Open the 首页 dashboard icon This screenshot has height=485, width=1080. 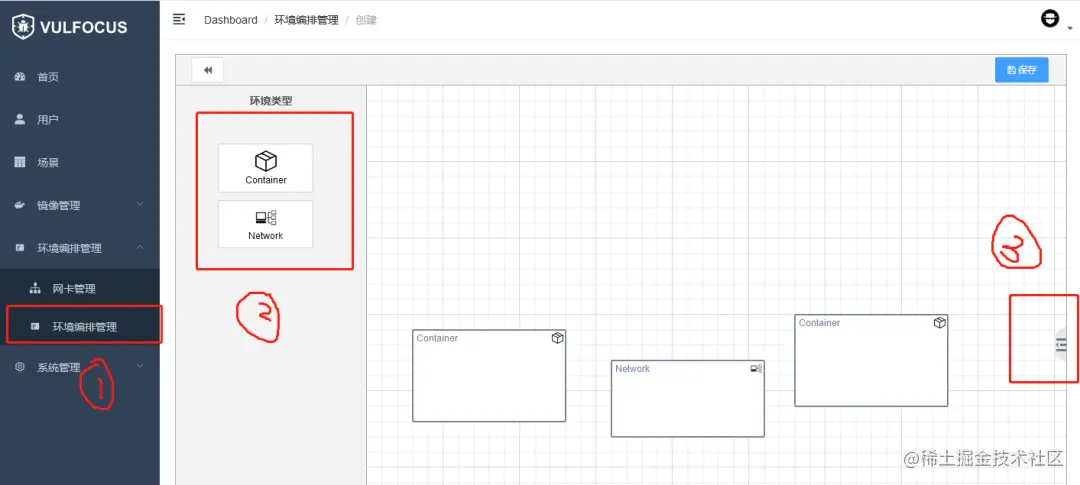(x=20, y=76)
